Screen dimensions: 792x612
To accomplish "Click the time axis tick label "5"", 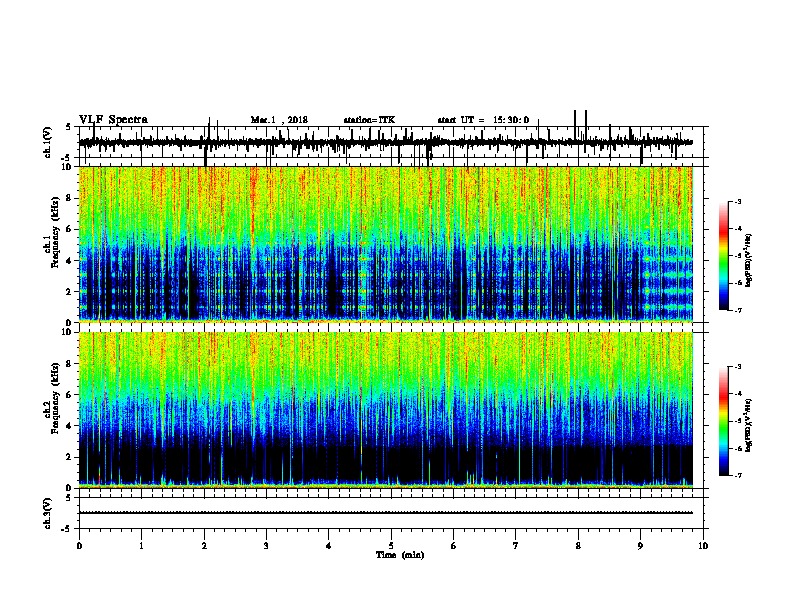I will point(391,546).
